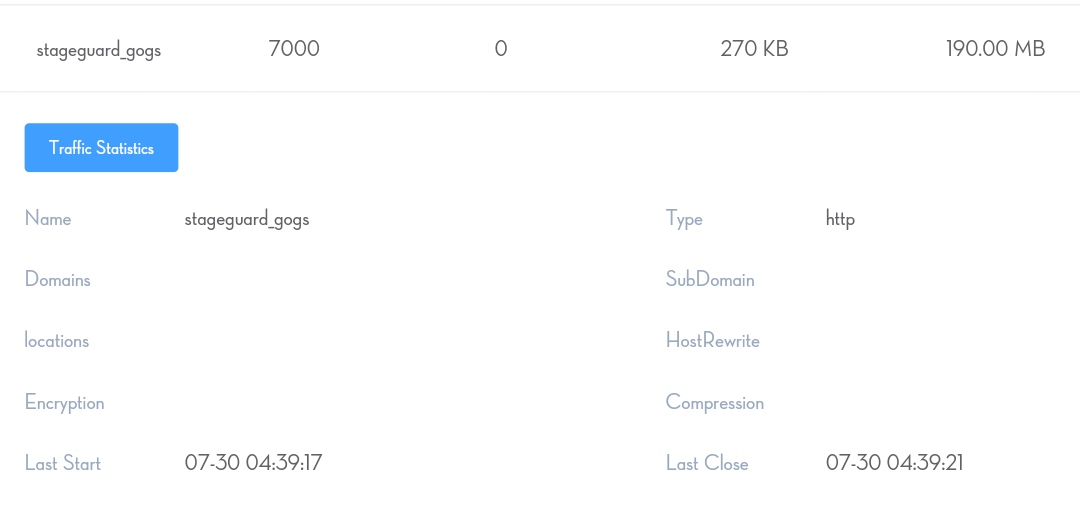This screenshot has width=1080, height=507.
Task: Click the HostRewrite field label
Action: pyautogui.click(x=712, y=341)
